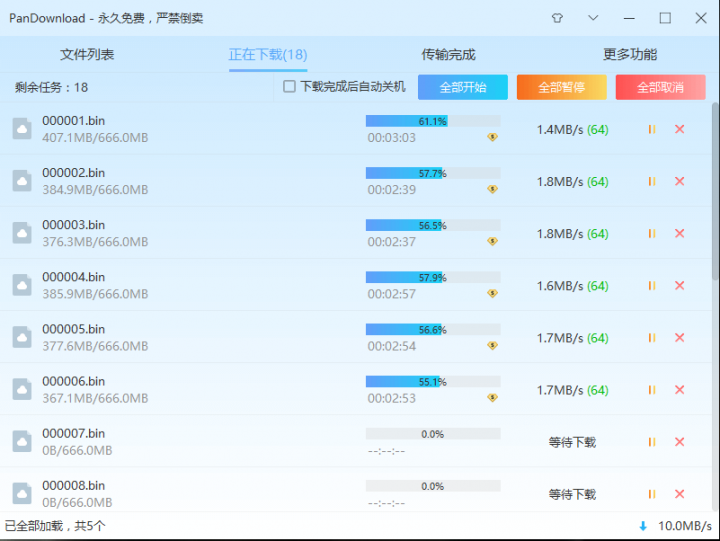Select the 000006.bin file name
The width and height of the screenshot is (720, 541).
(73, 381)
